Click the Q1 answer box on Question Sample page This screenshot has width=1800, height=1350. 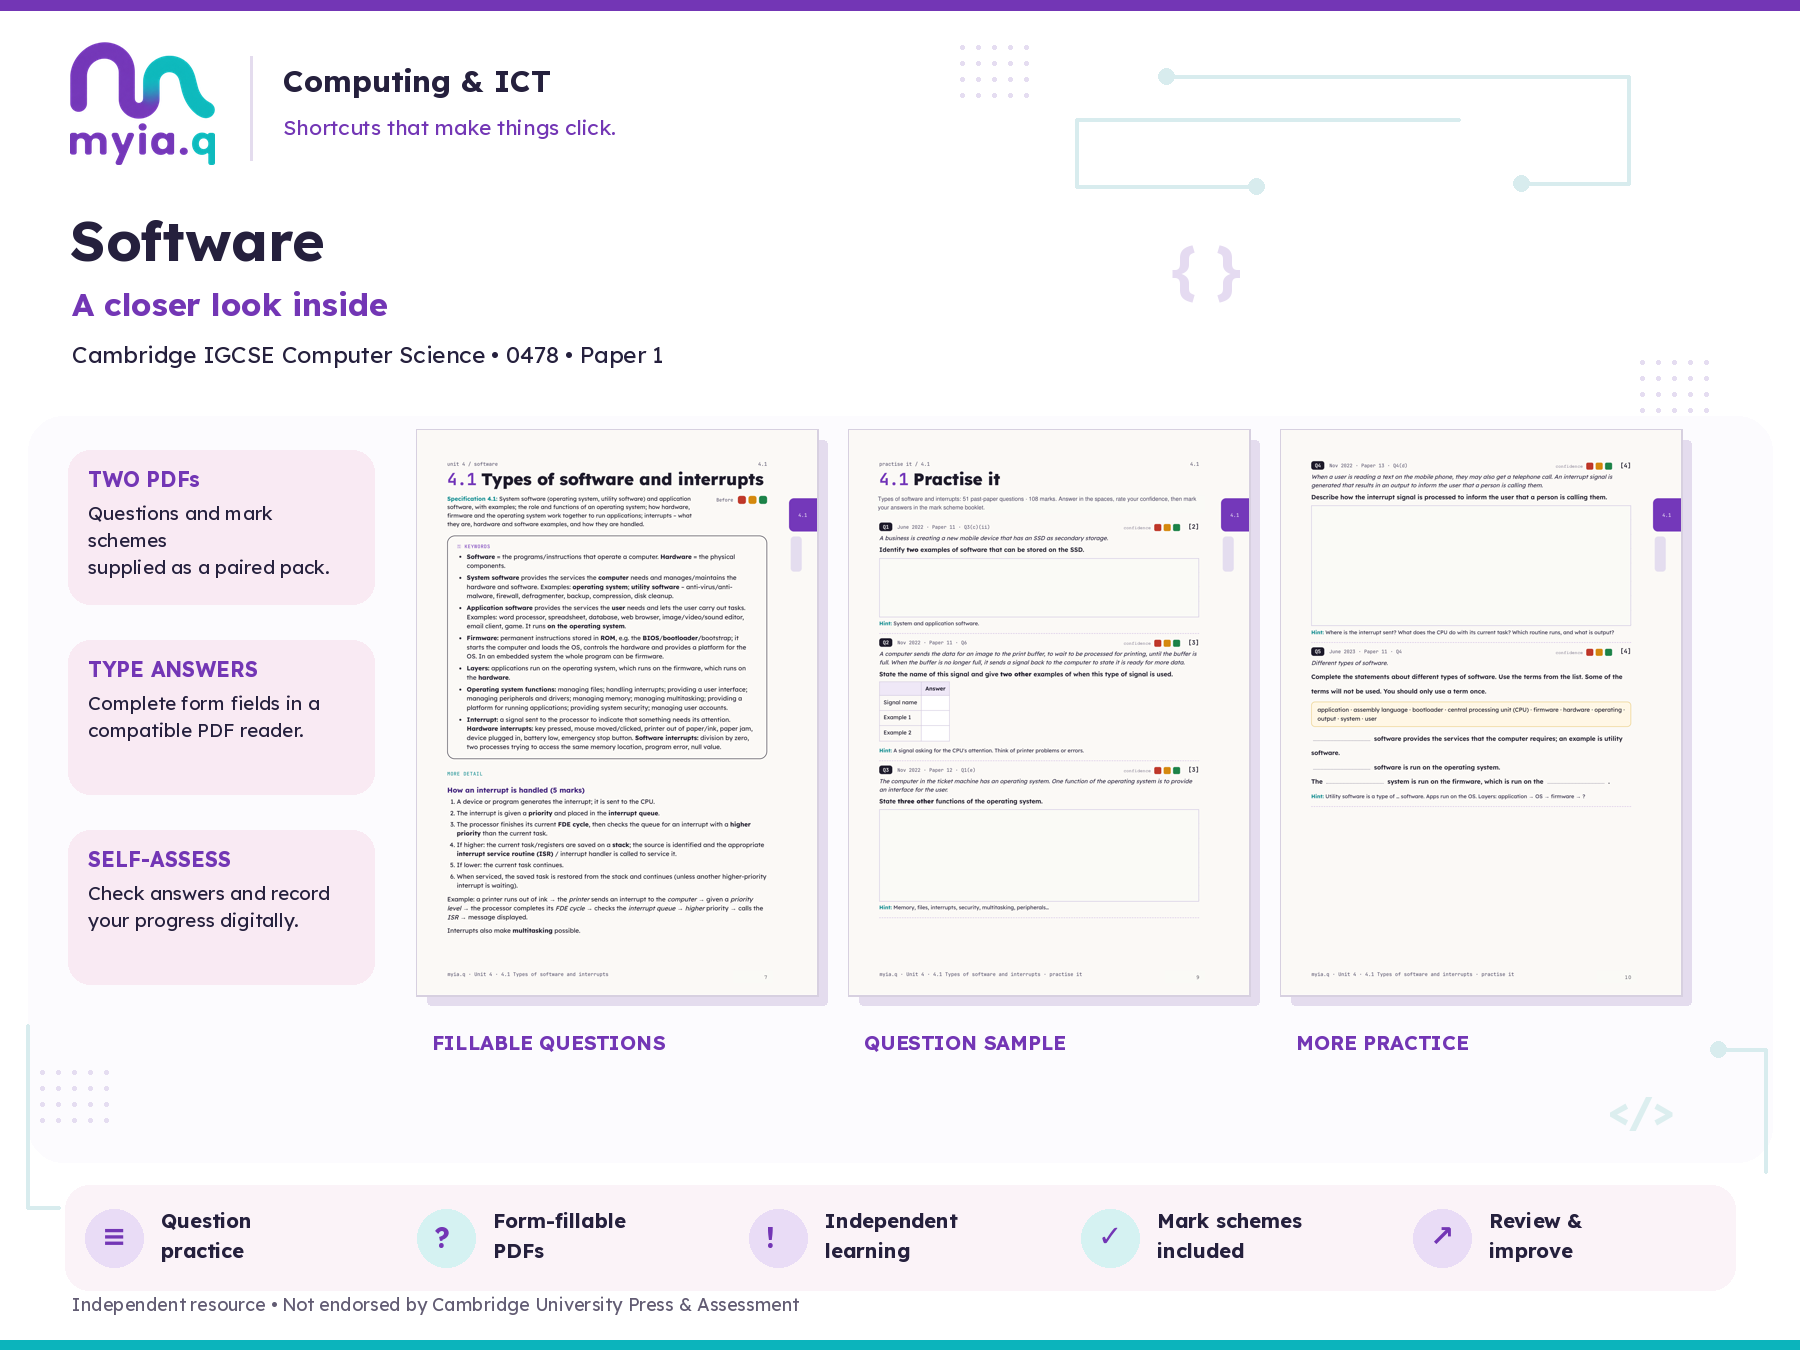click(x=1039, y=587)
